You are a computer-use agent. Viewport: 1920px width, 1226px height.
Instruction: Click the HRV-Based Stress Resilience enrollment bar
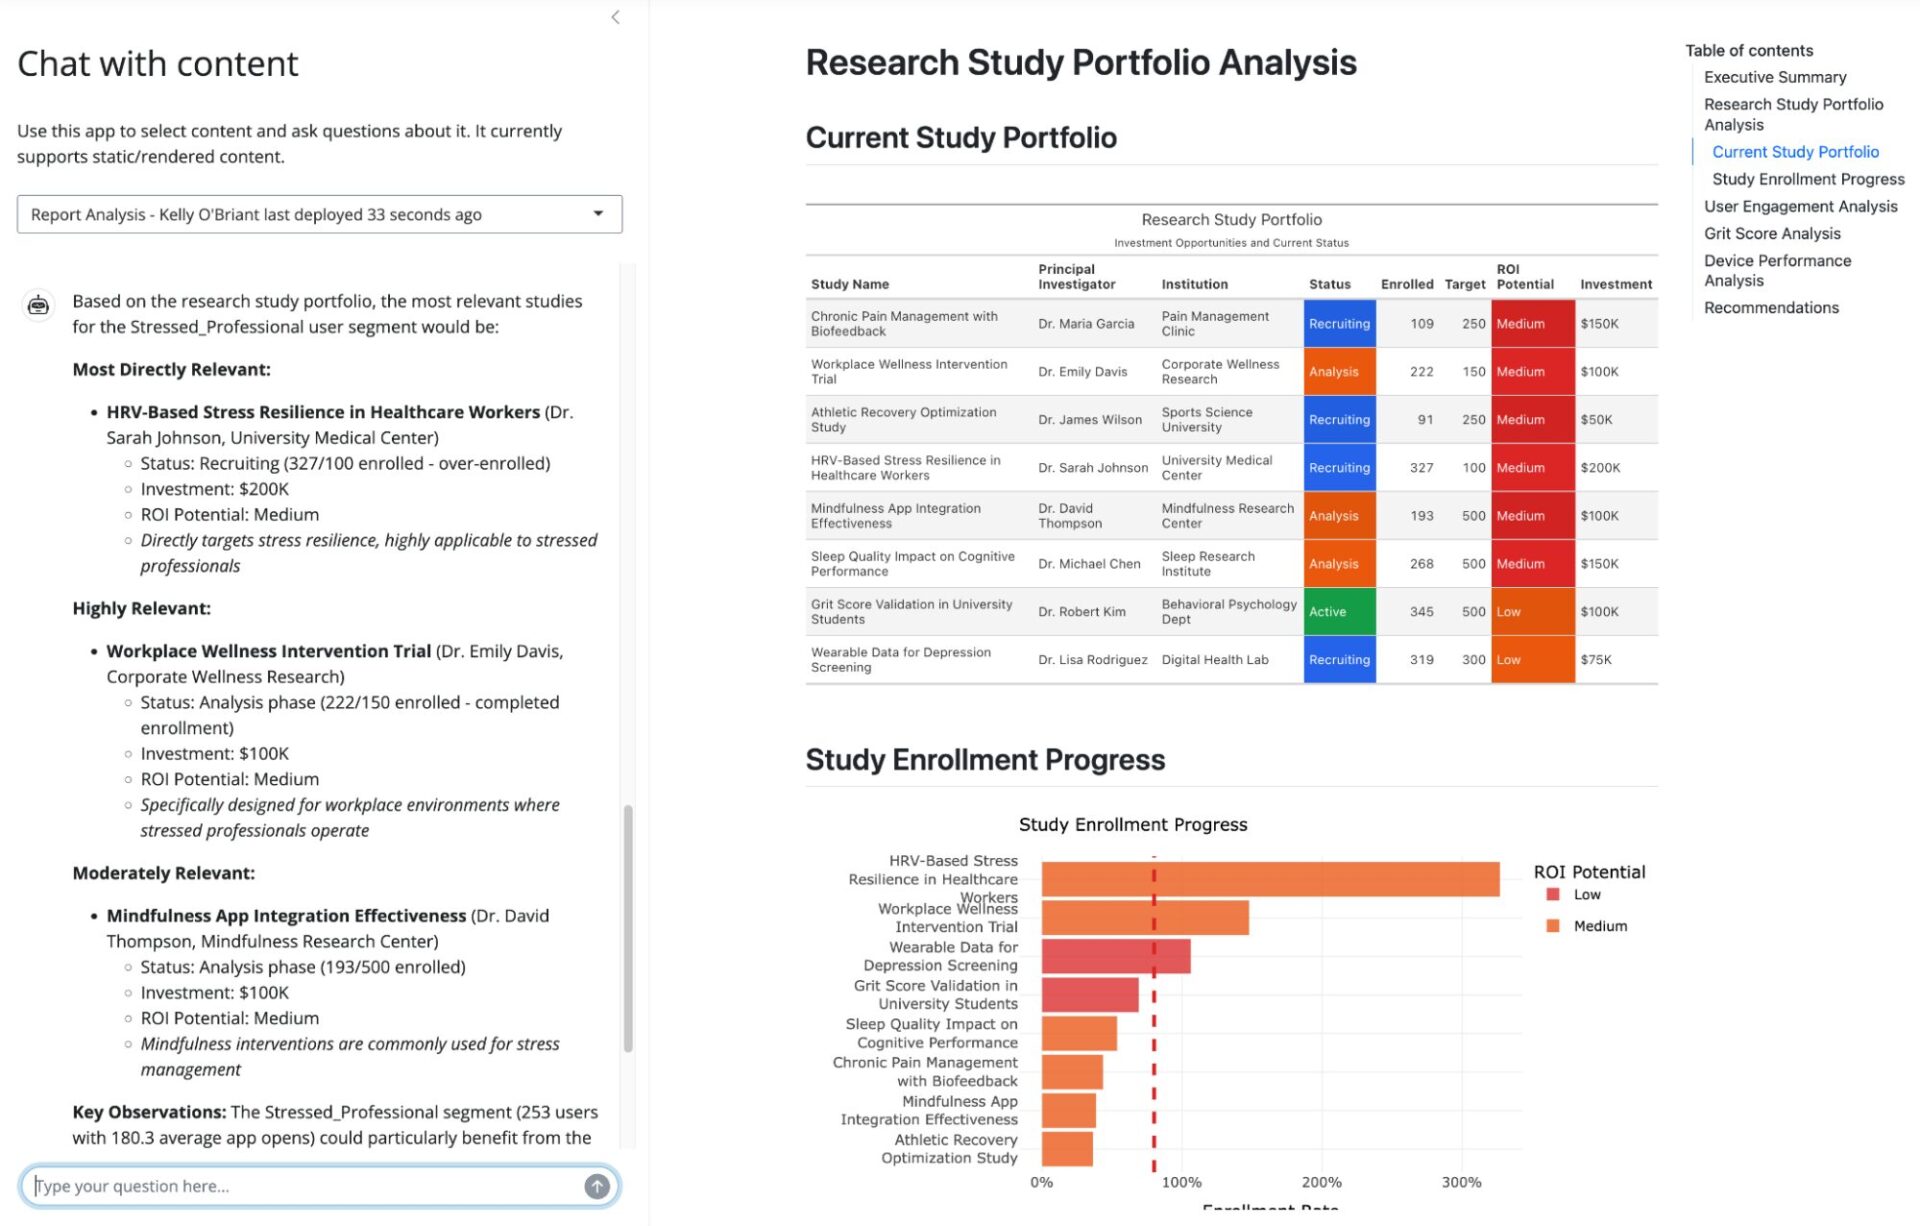pos(1270,879)
